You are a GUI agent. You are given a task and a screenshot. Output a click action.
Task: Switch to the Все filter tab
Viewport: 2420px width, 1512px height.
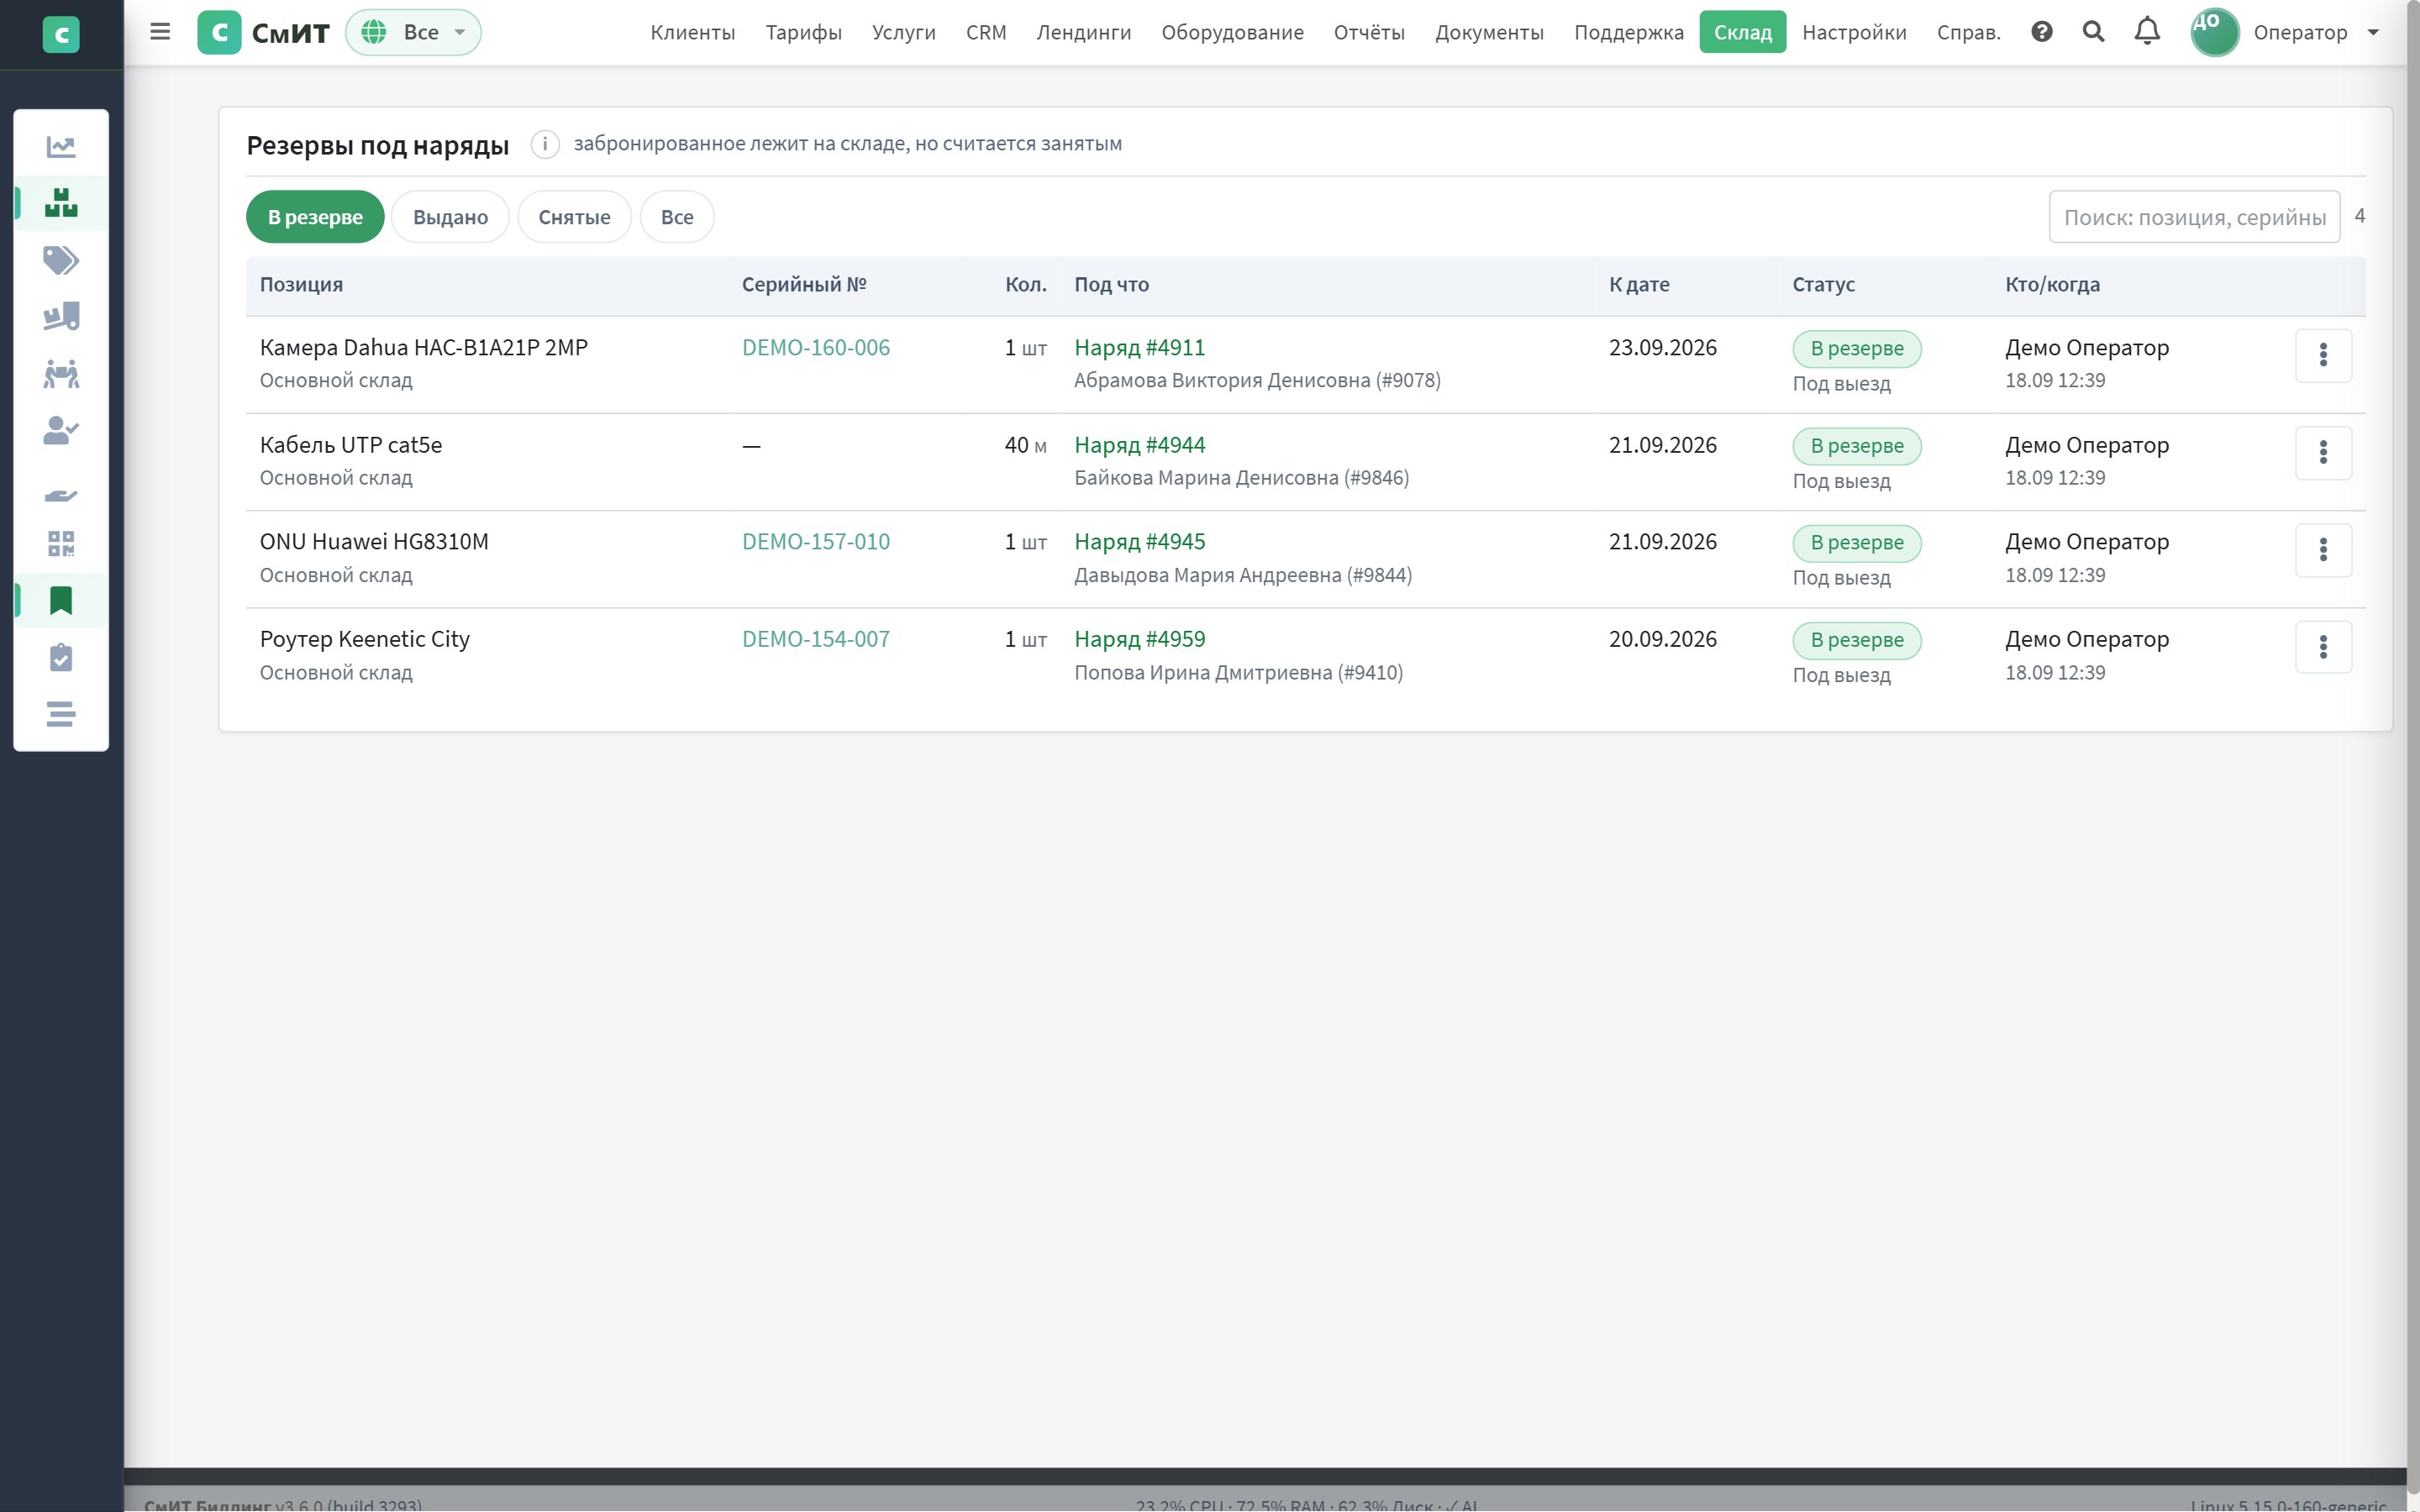(677, 217)
